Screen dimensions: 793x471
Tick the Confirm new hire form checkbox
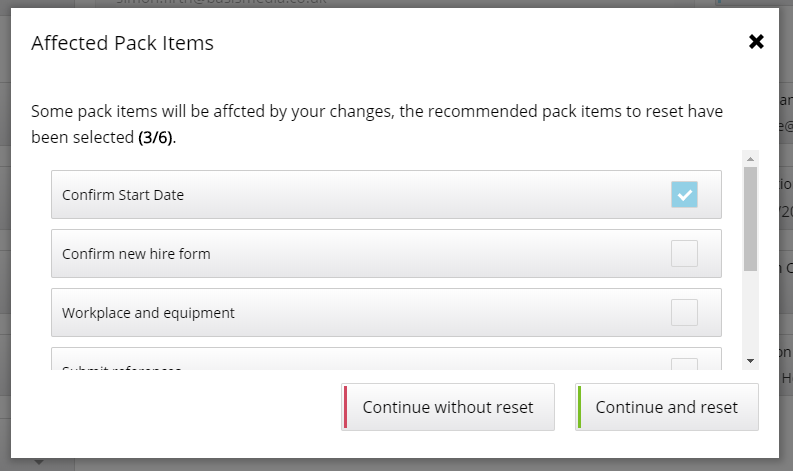[684, 254]
